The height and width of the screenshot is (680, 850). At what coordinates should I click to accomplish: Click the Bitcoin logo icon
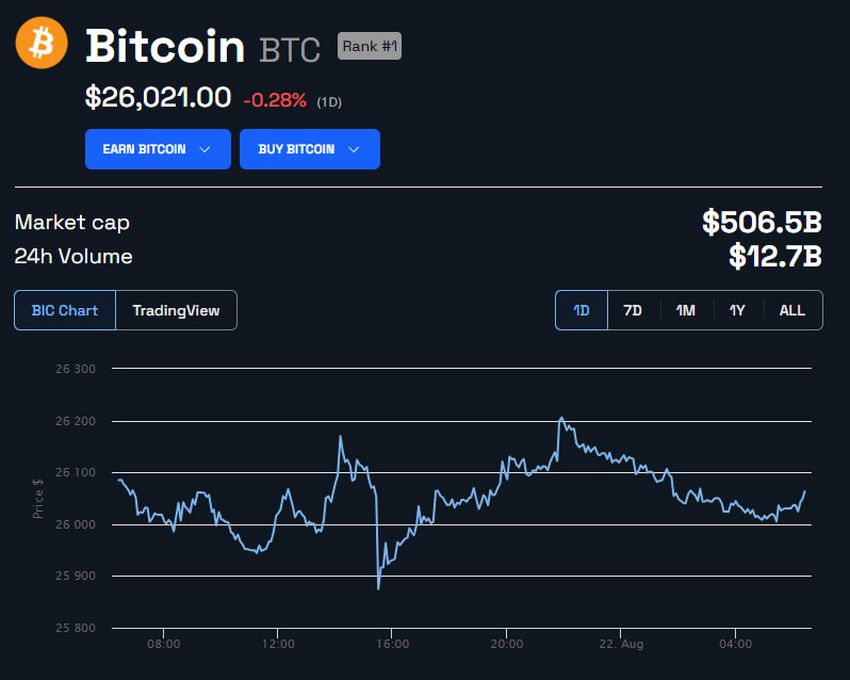(40, 44)
